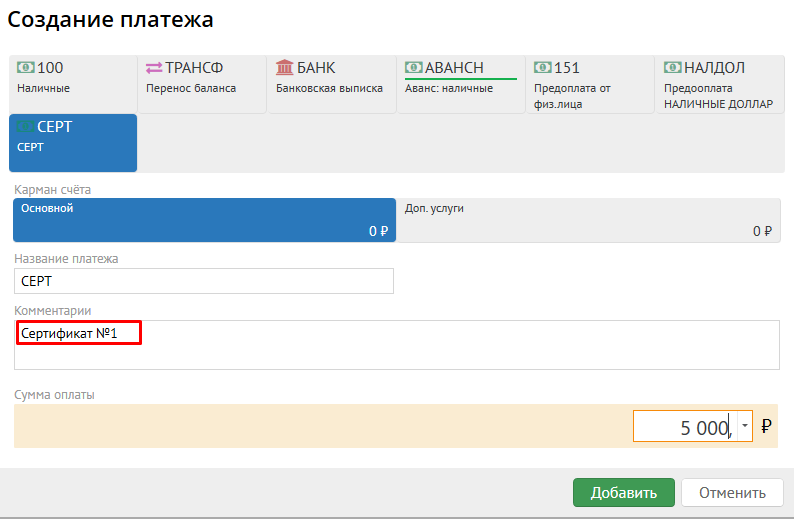Focus the Сумма оплаты amount field
The width and height of the screenshot is (794, 519).
(685, 426)
